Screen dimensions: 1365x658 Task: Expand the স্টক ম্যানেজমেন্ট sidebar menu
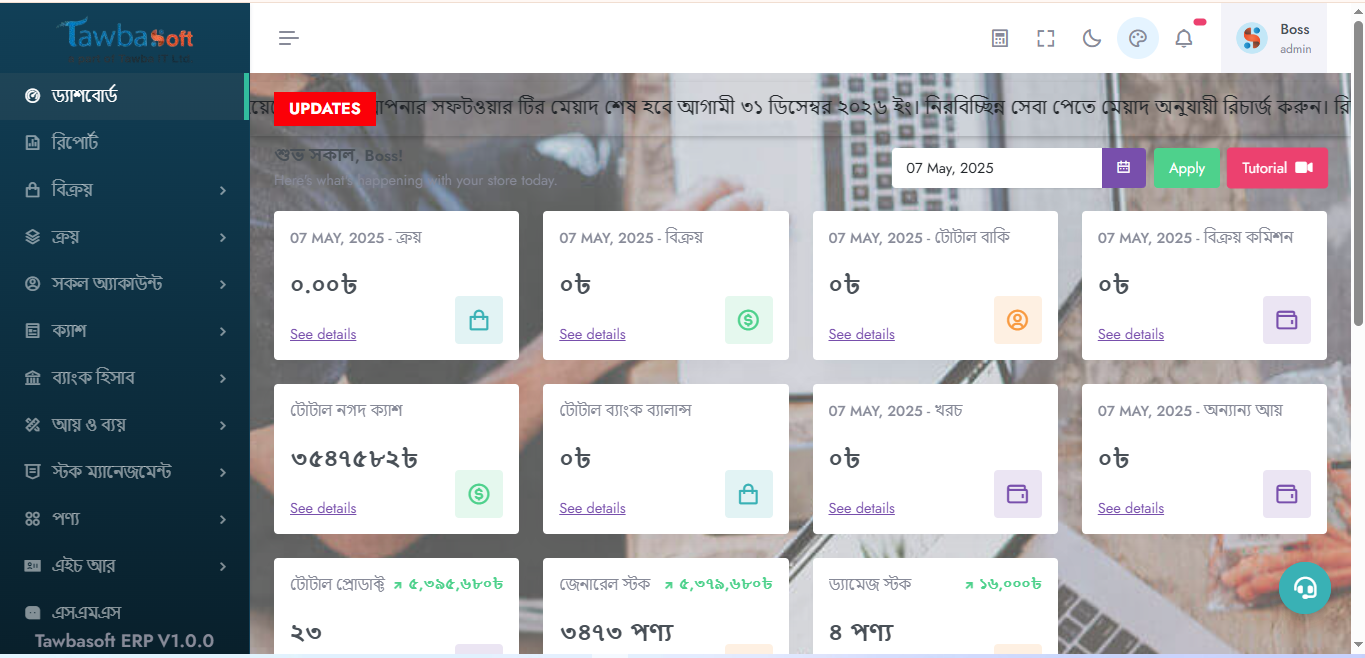click(125, 472)
